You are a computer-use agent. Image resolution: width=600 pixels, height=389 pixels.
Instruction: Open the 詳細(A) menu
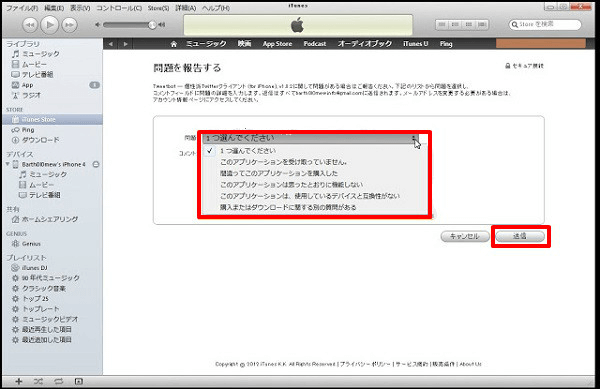click(x=186, y=8)
